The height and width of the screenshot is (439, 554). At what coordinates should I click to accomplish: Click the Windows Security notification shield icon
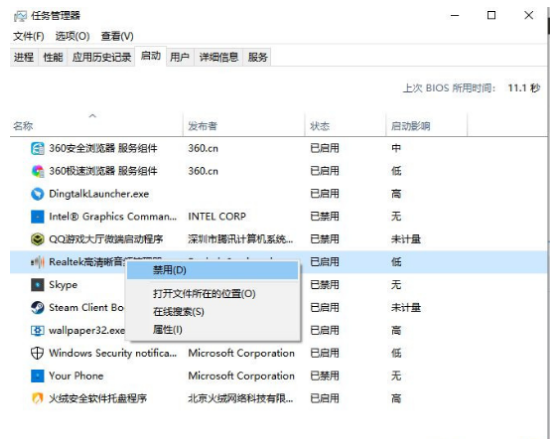point(37,353)
